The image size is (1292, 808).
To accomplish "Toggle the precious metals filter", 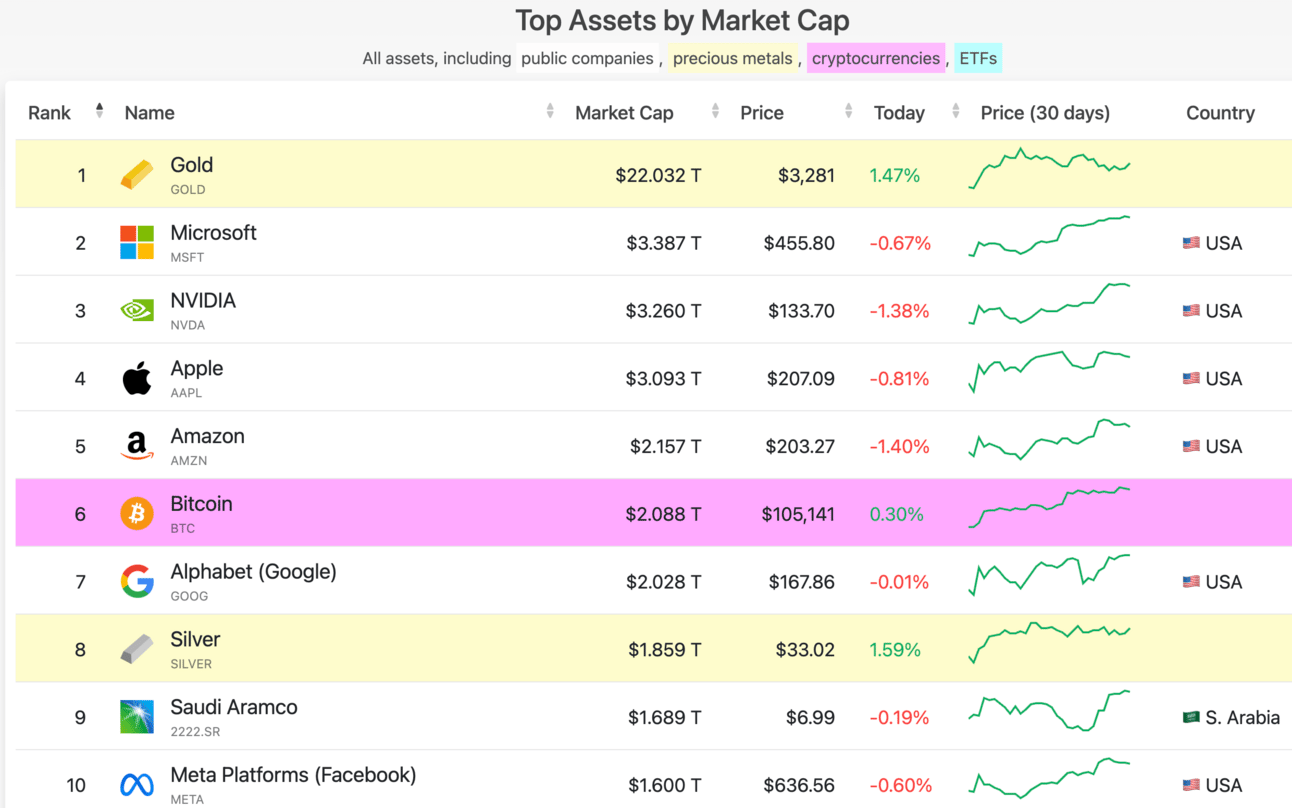I will [733, 58].
